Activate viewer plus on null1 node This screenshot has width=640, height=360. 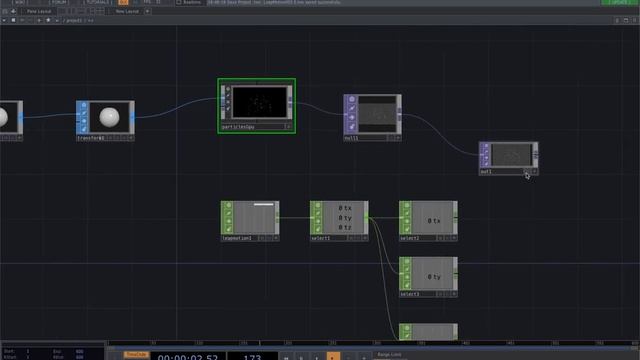point(398,138)
